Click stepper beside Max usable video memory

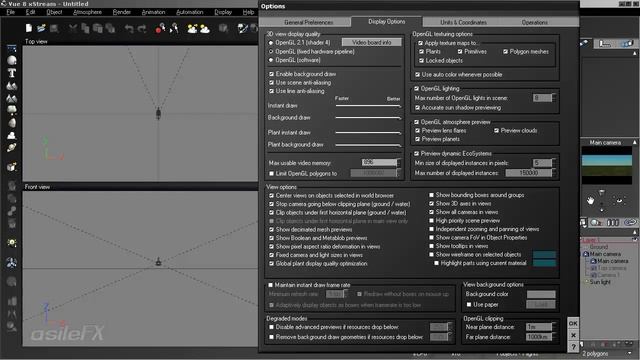coord(398,162)
